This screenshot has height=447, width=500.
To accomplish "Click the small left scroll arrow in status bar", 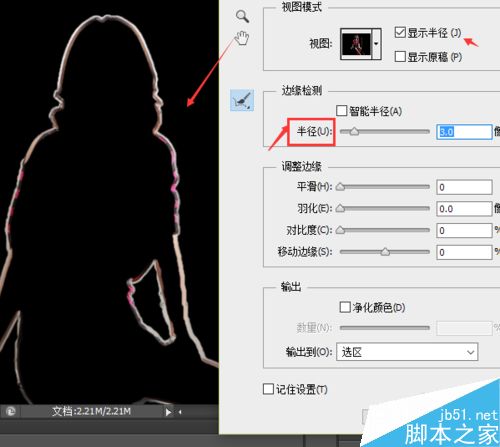I will (x=180, y=412).
